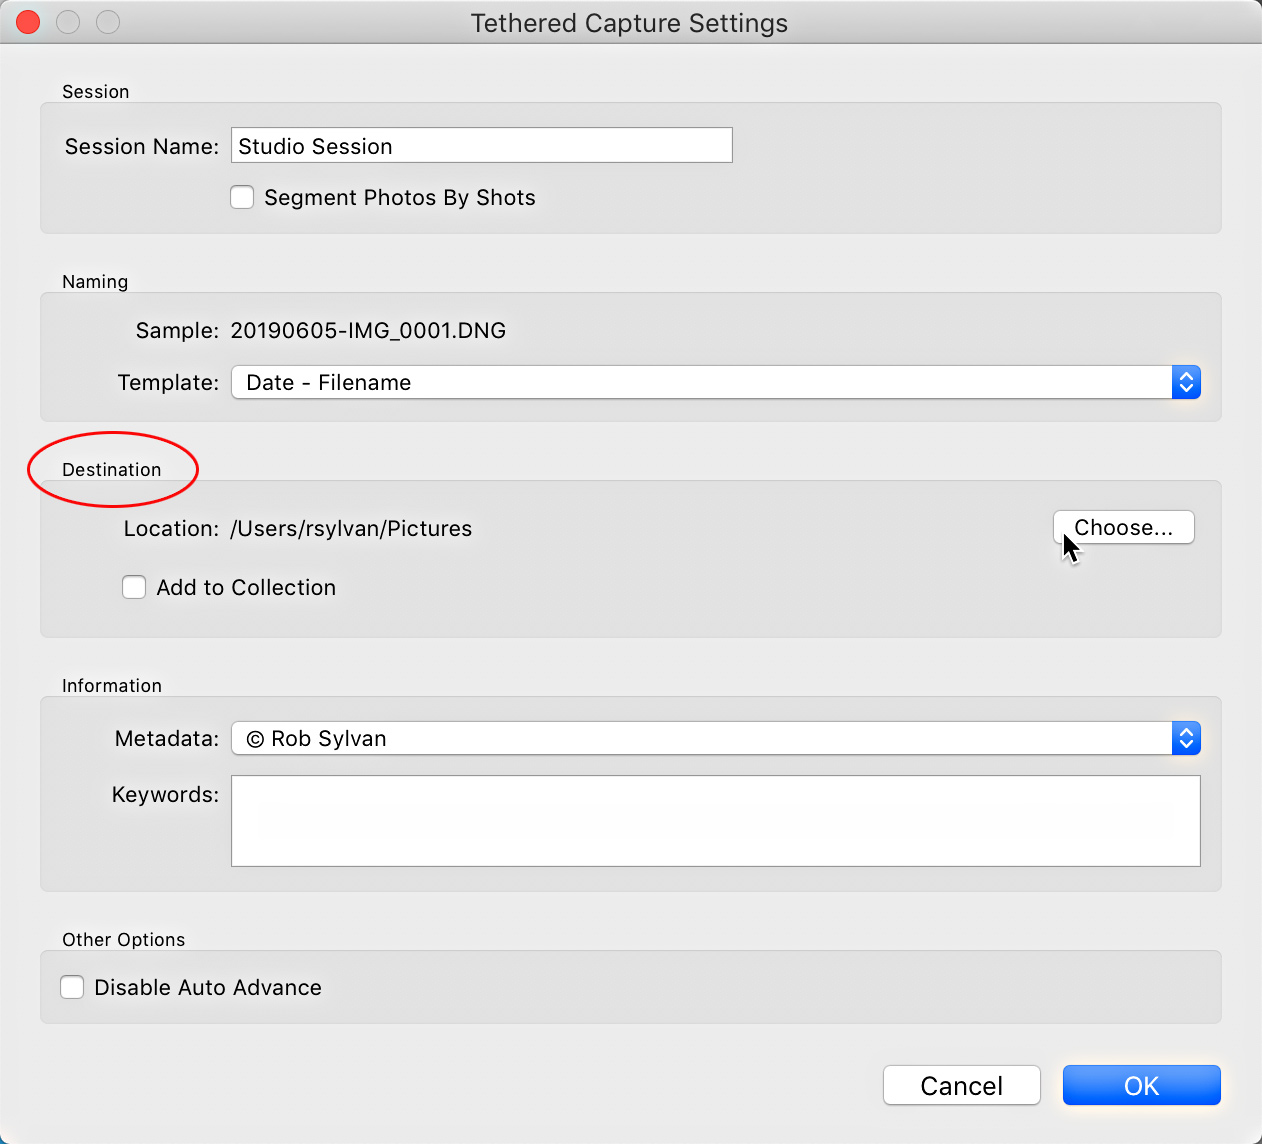Screen dimensions: 1262x1144
Task: Close the Tethered Capture Settings dialog
Action: click(27, 21)
